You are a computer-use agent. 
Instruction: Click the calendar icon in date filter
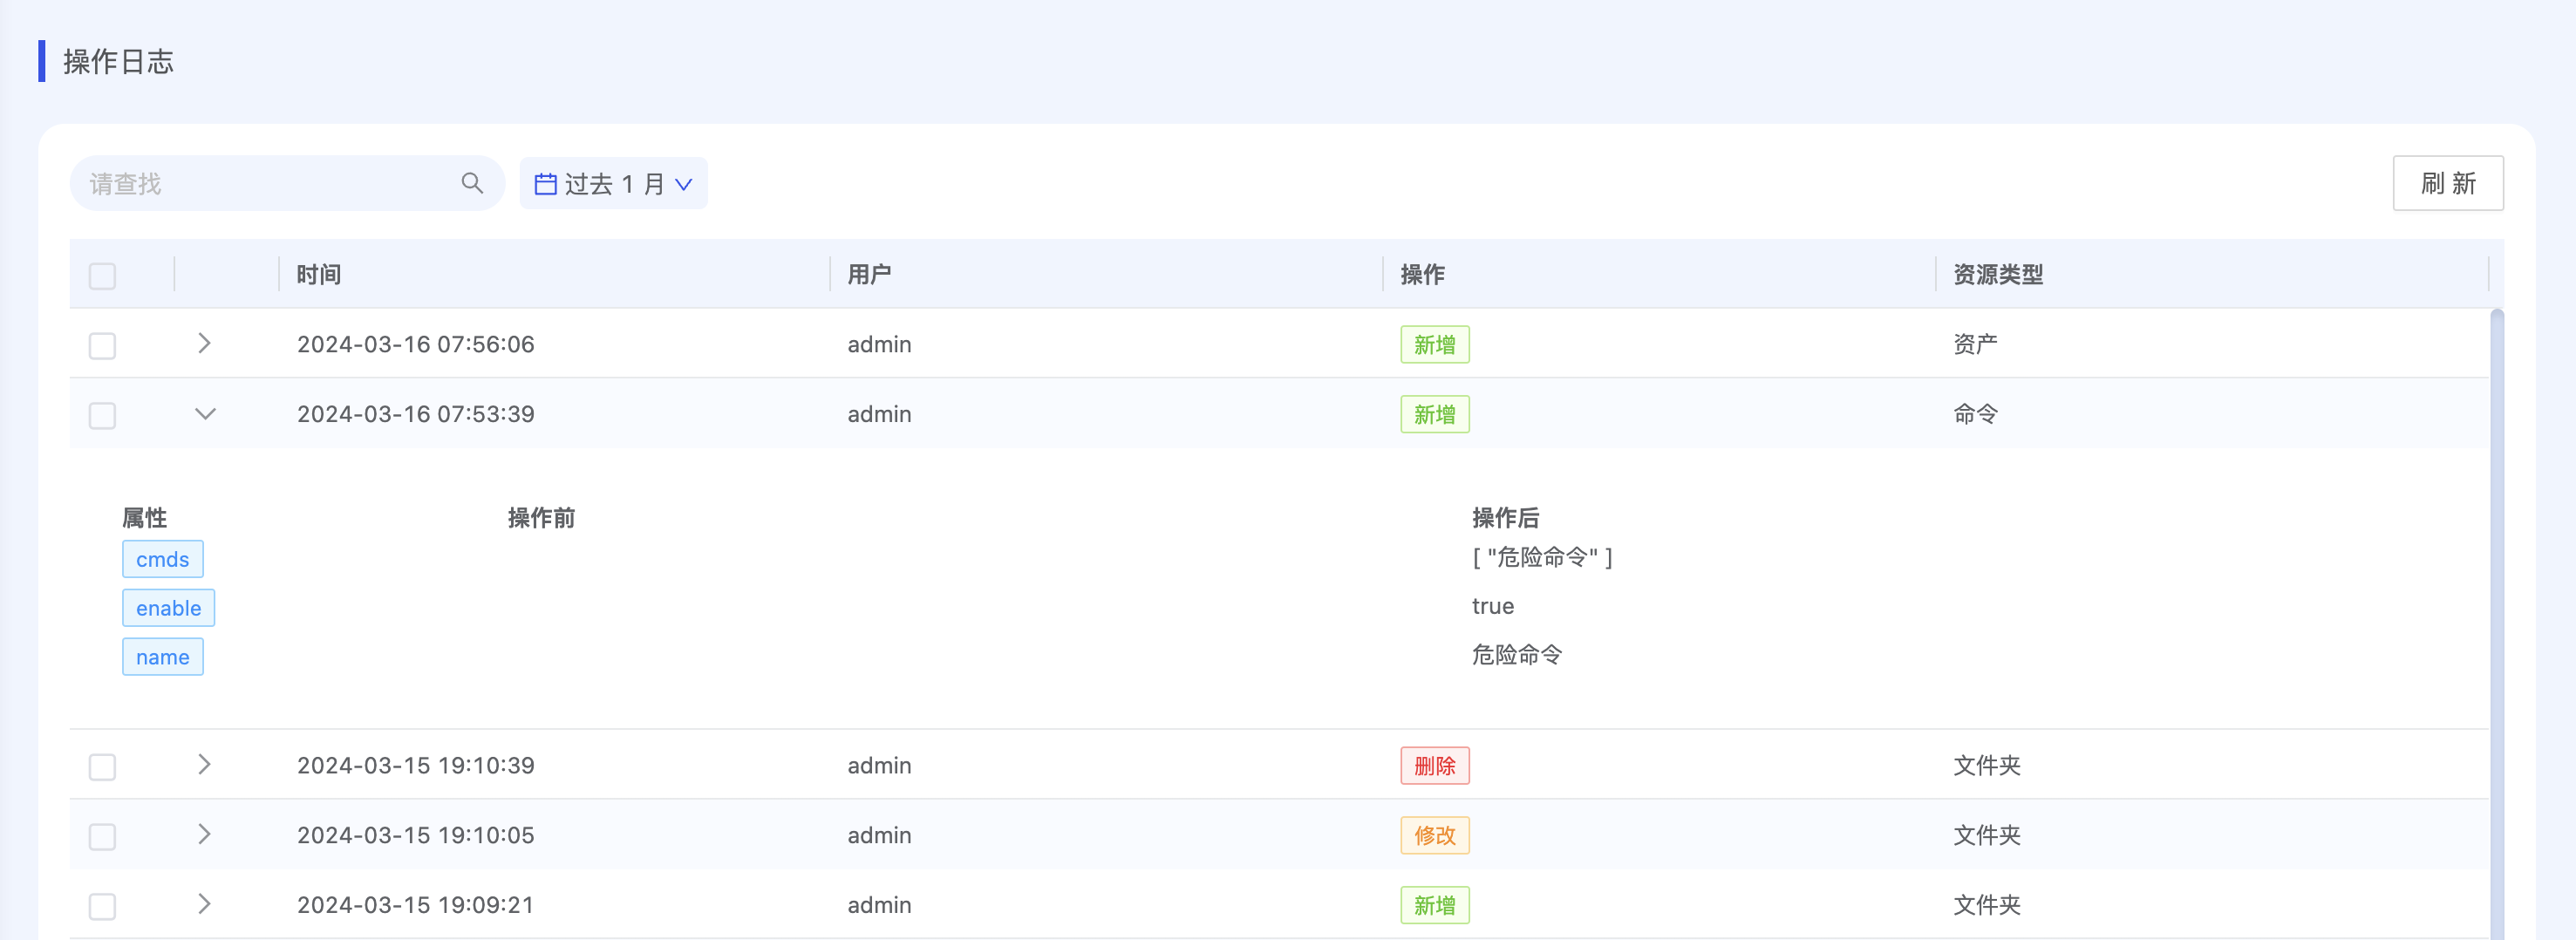pos(545,184)
